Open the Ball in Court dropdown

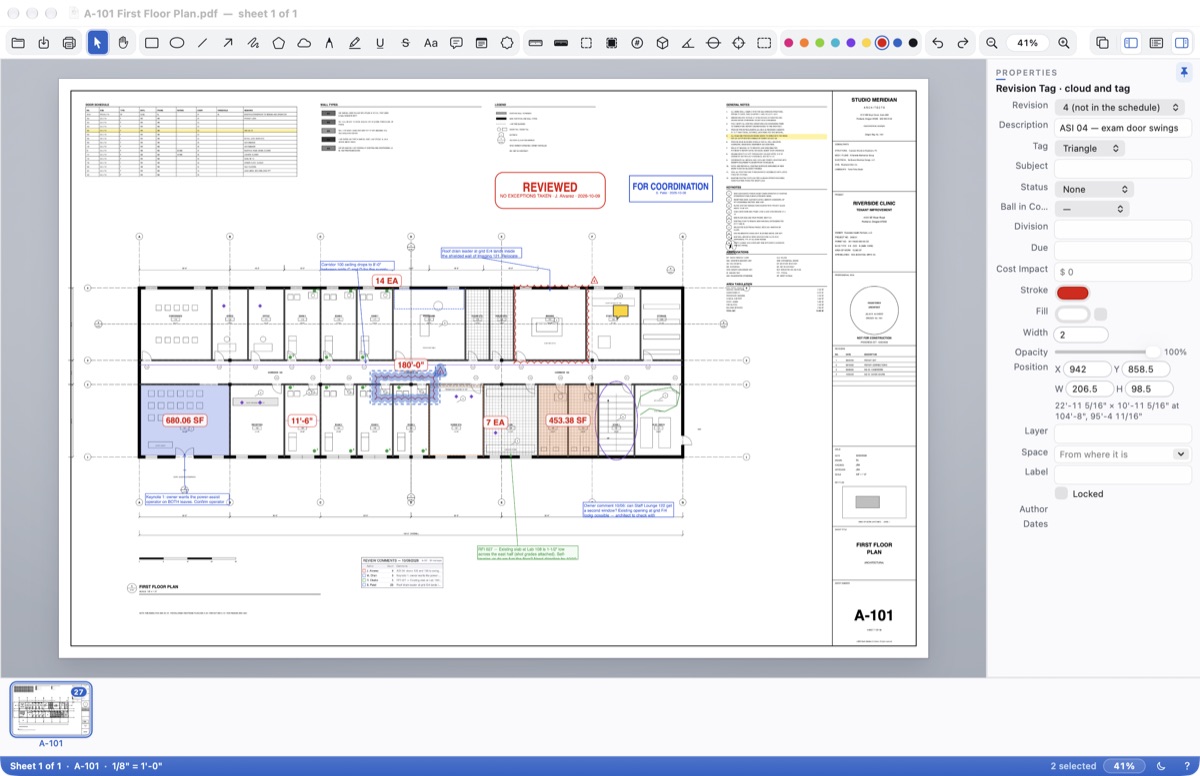coord(1092,209)
